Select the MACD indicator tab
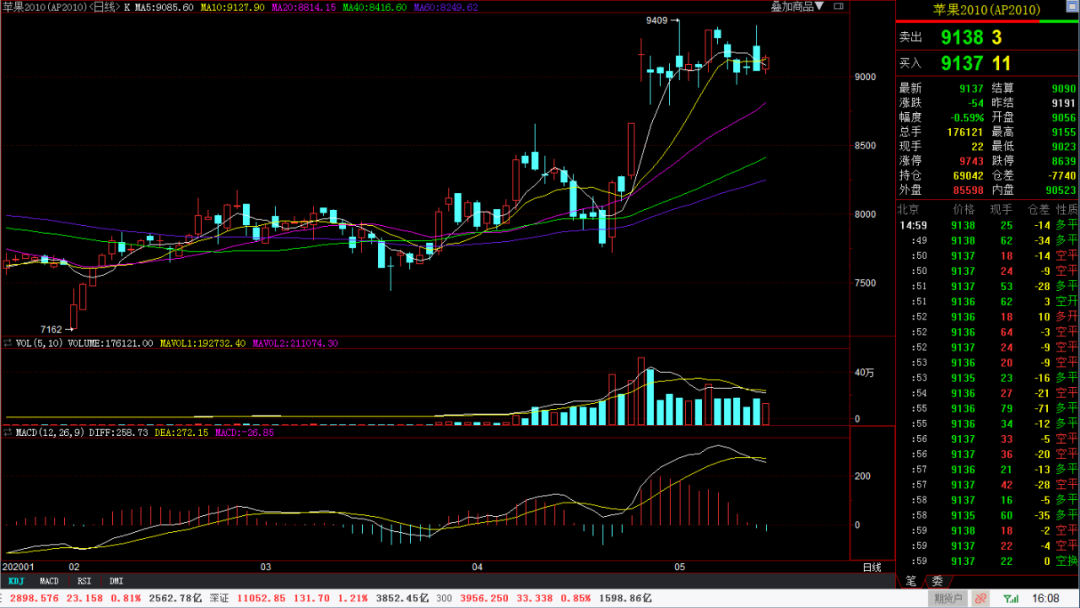 click(x=49, y=581)
